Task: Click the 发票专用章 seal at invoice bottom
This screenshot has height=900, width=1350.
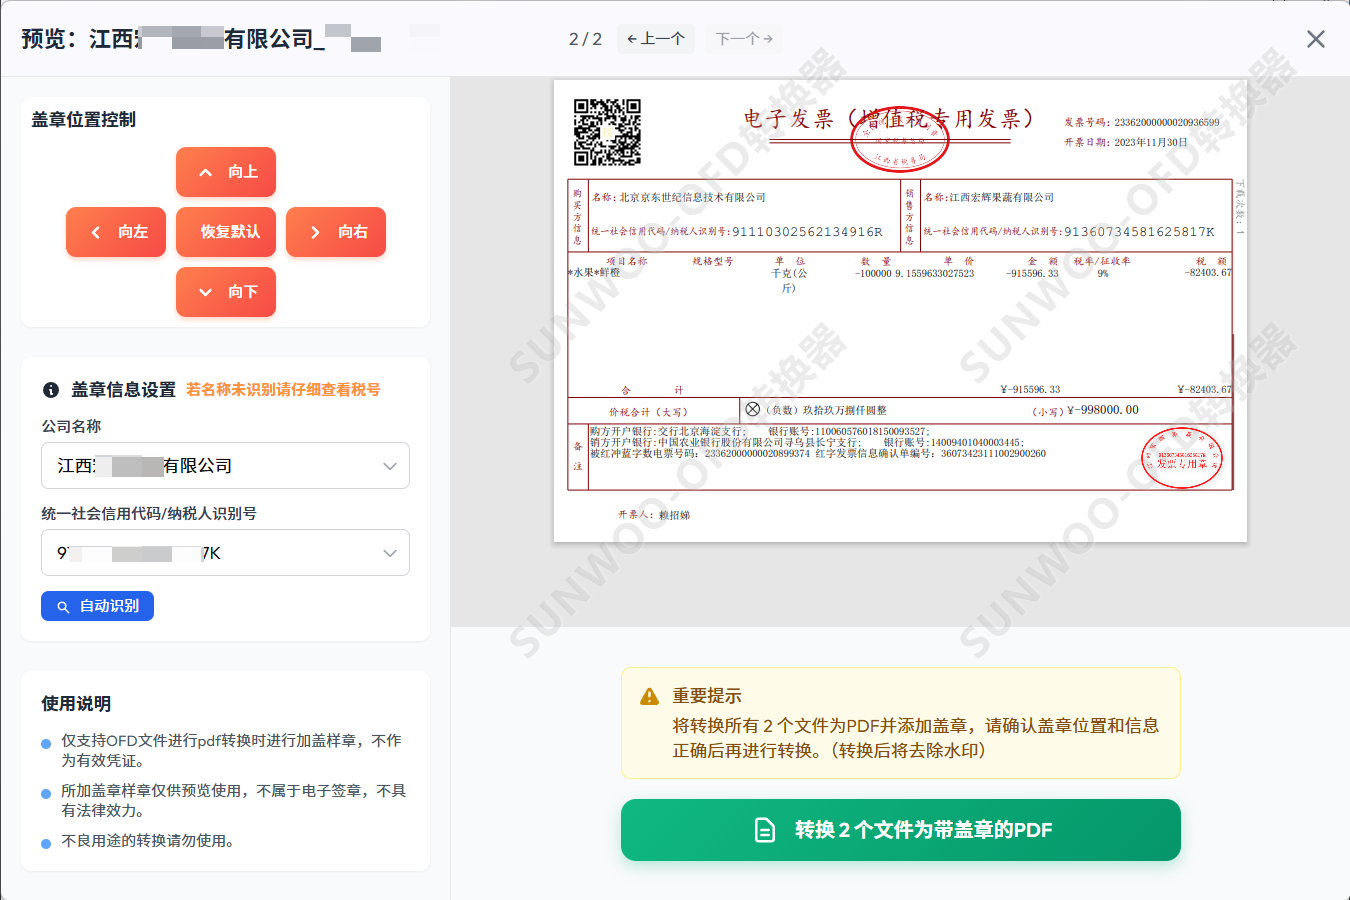Action: [x=1182, y=458]
